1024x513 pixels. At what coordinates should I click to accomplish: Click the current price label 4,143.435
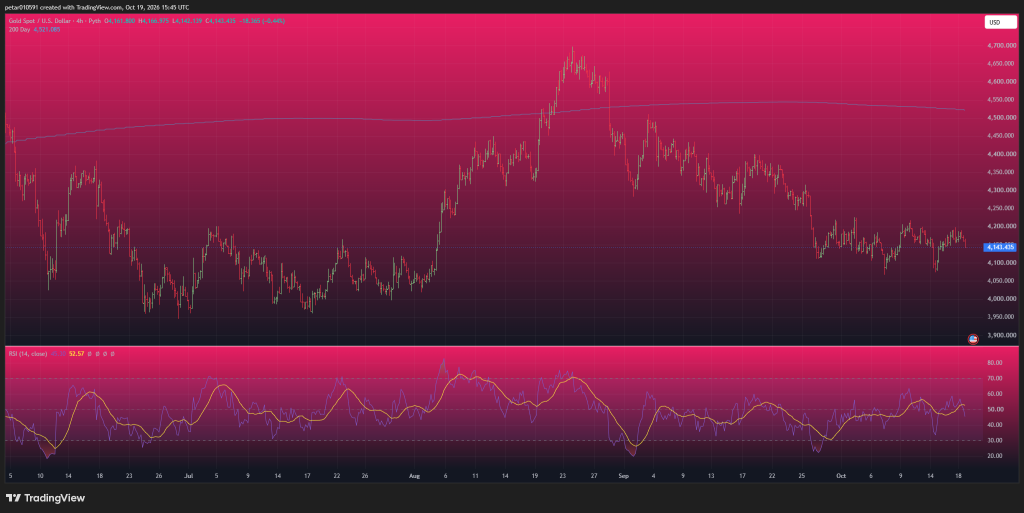[1000, 247]
